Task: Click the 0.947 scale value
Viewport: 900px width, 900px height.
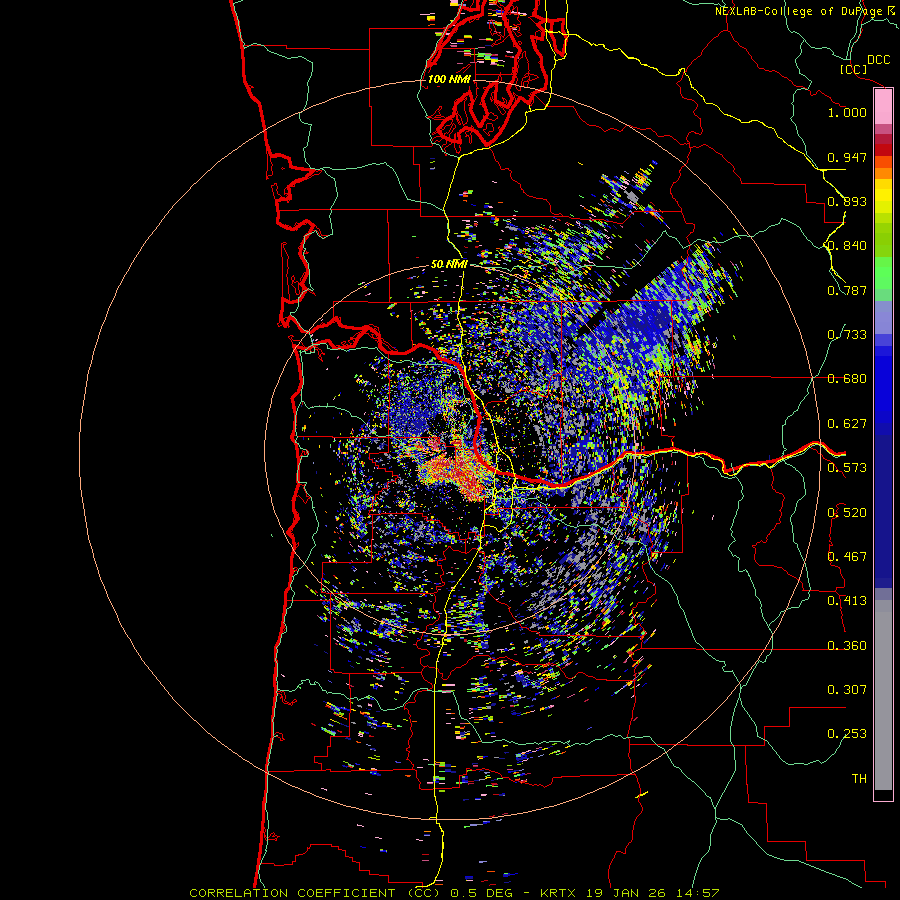Action: pos(847,157)
